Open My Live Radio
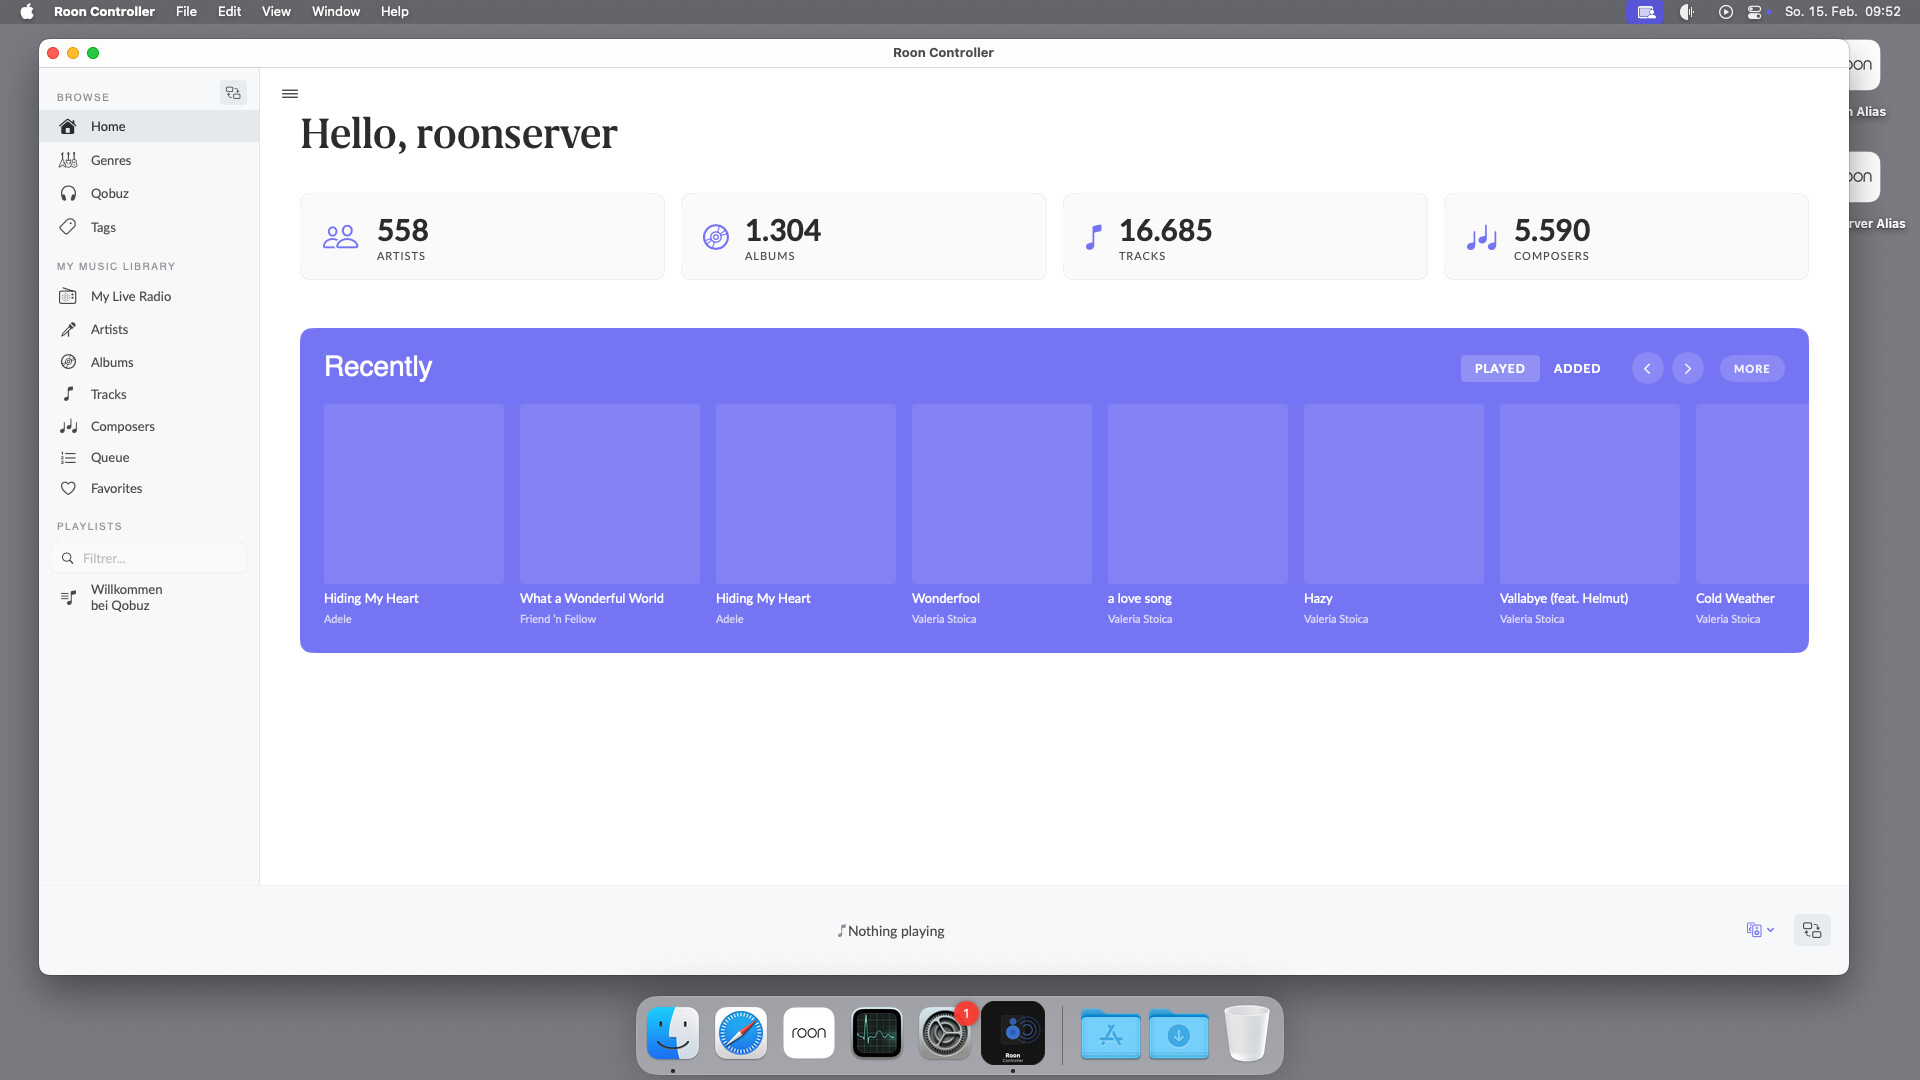The image size is (1920, 1080). [130, 296]
